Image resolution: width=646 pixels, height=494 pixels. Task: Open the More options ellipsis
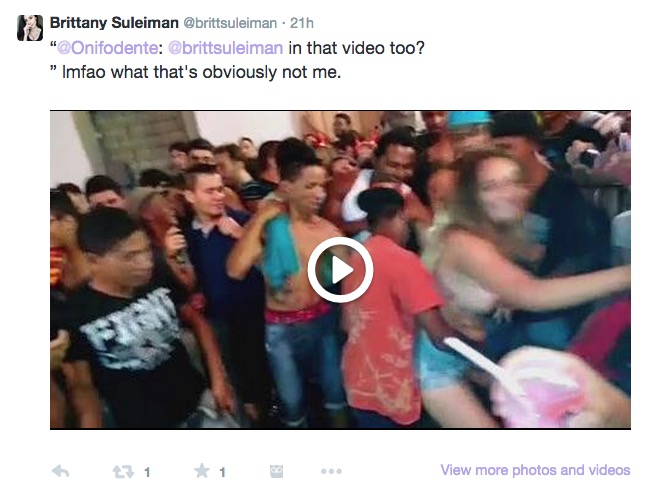[x=331, y=471]
